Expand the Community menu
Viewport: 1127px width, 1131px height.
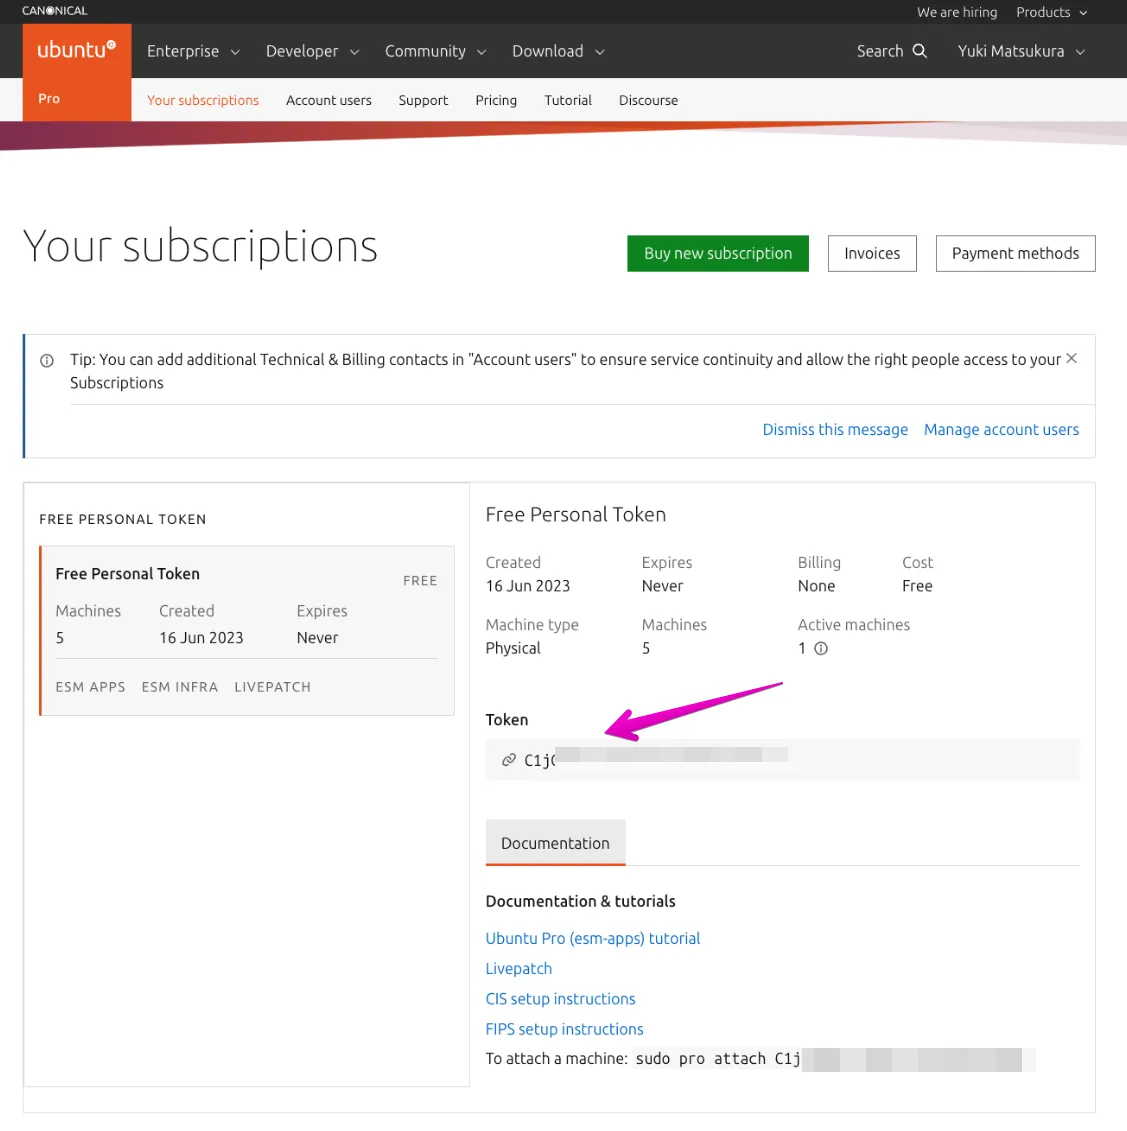point(435,51)
